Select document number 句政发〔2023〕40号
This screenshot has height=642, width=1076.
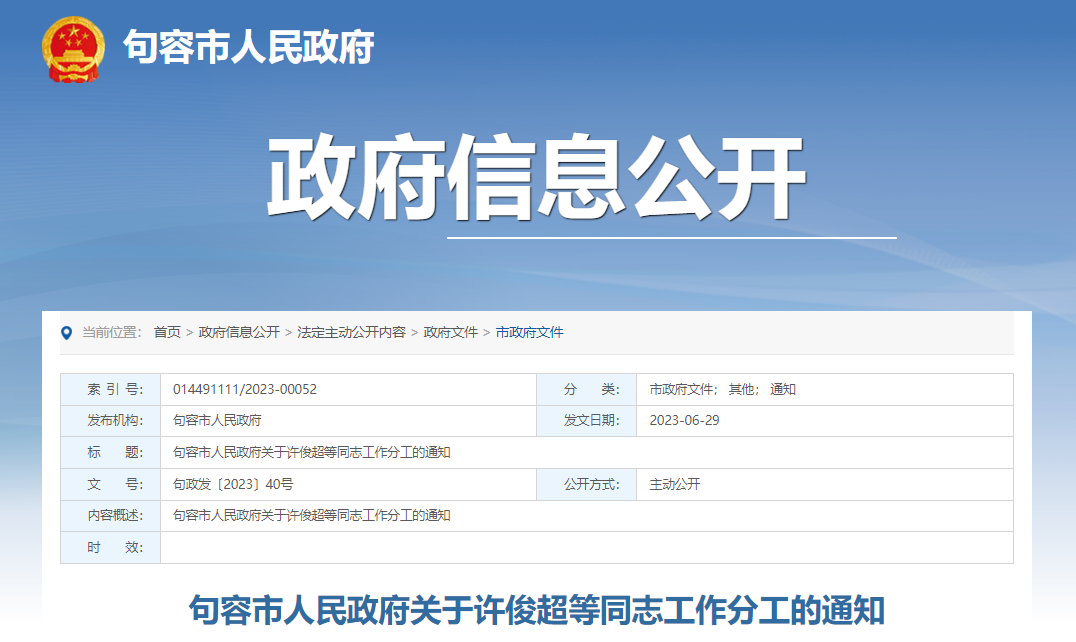233,484
